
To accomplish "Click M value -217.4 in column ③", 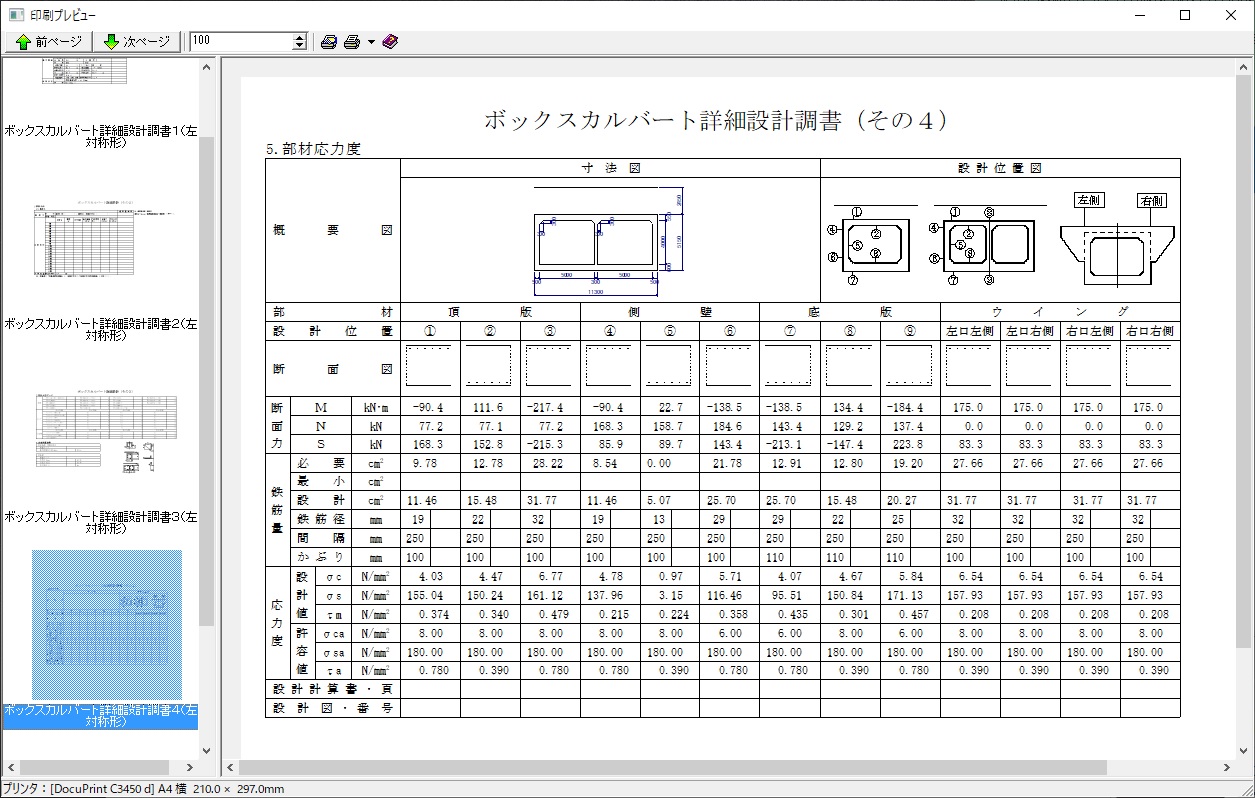I will point(550,407).
